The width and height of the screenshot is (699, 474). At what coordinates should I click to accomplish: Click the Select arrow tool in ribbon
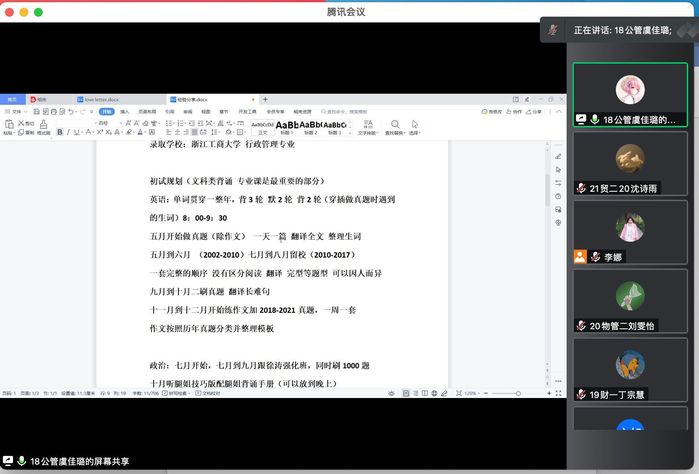pyautogui.click(x=414, y=125)
